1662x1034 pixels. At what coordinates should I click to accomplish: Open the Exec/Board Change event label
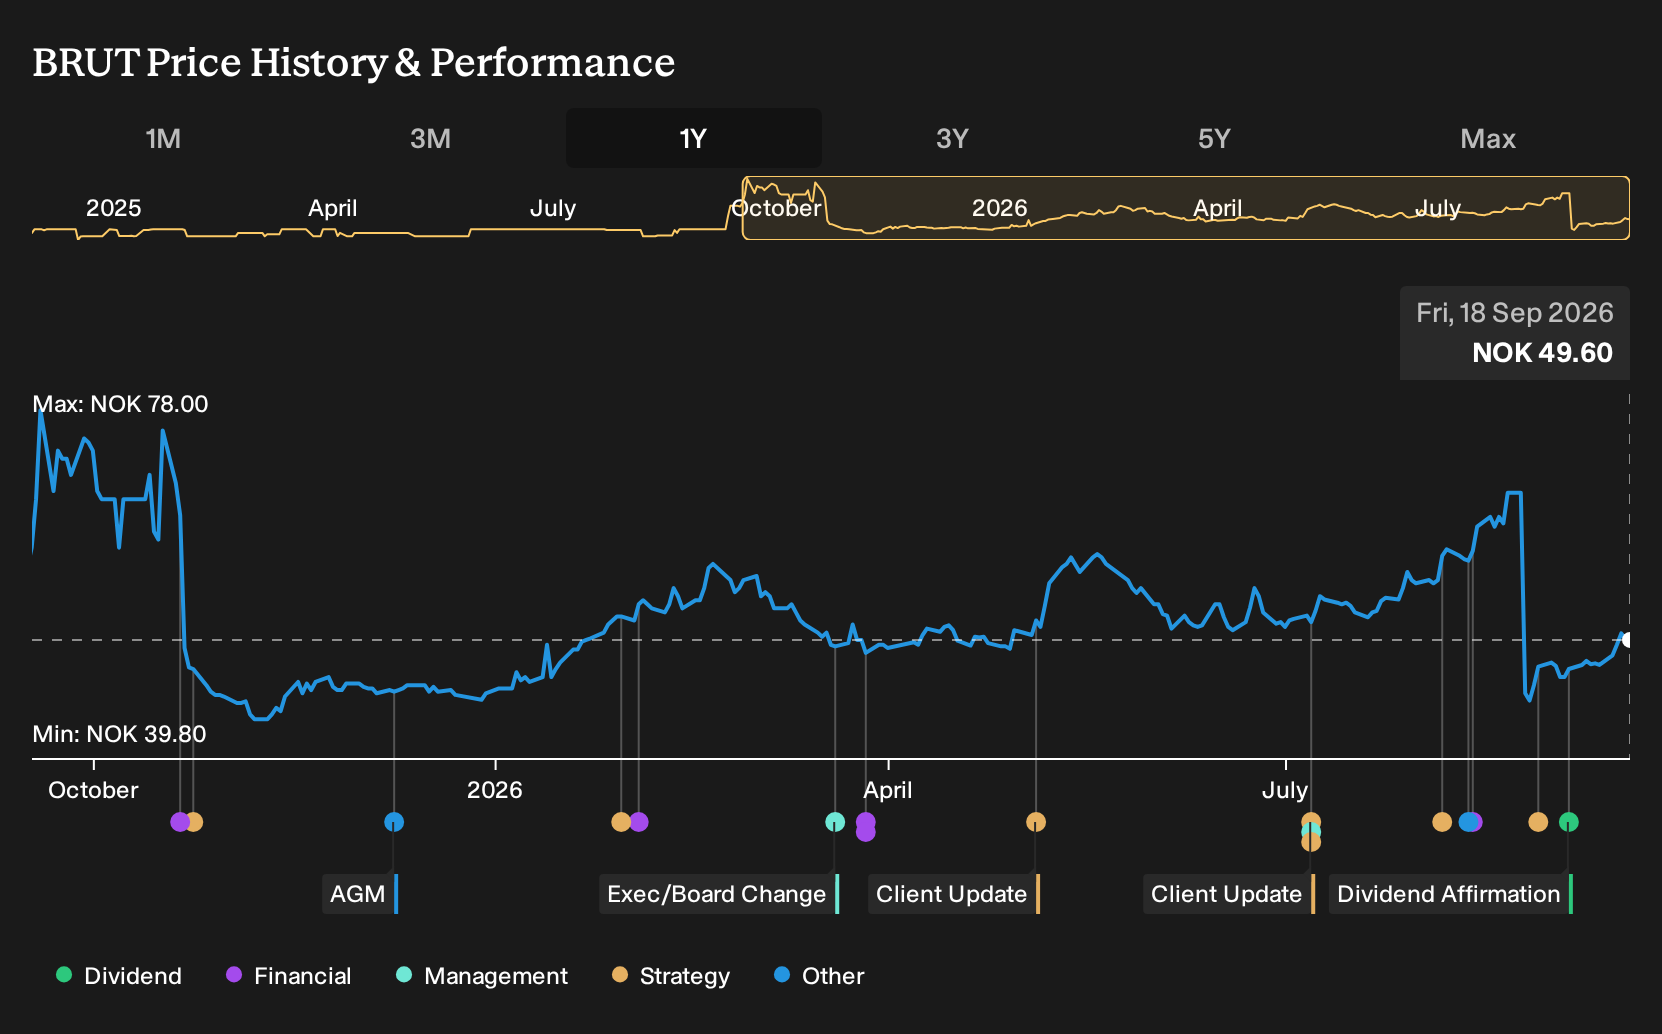click(x=719, y=894)
